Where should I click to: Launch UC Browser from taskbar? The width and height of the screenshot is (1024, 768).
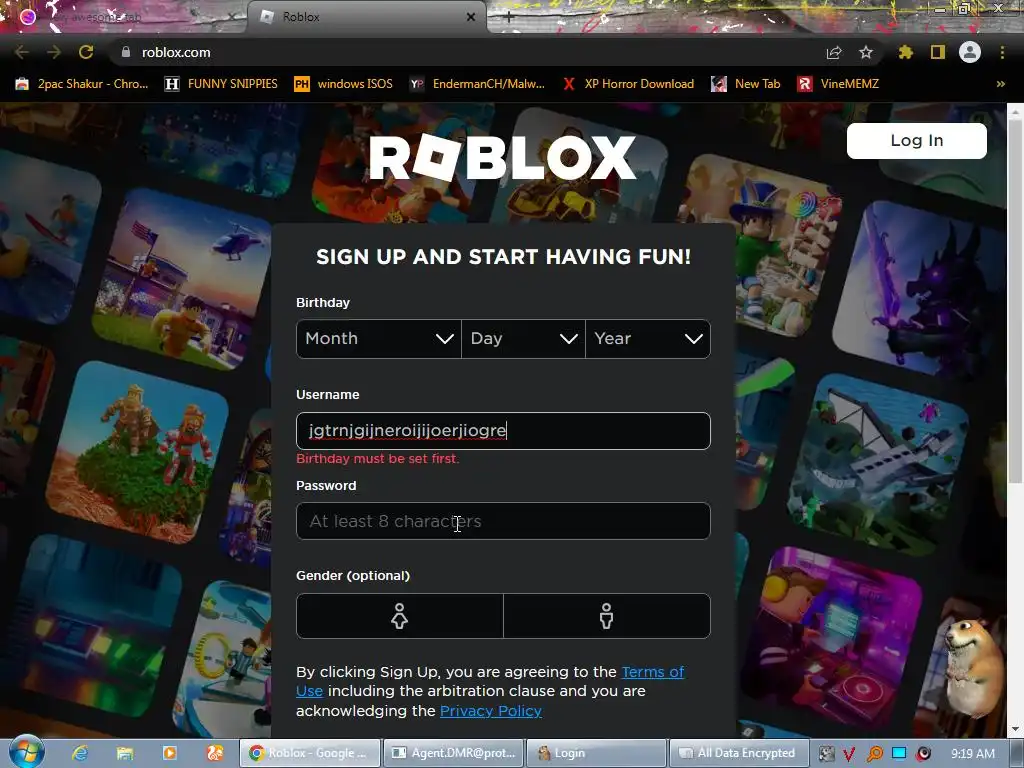click(x=215, y=753)
